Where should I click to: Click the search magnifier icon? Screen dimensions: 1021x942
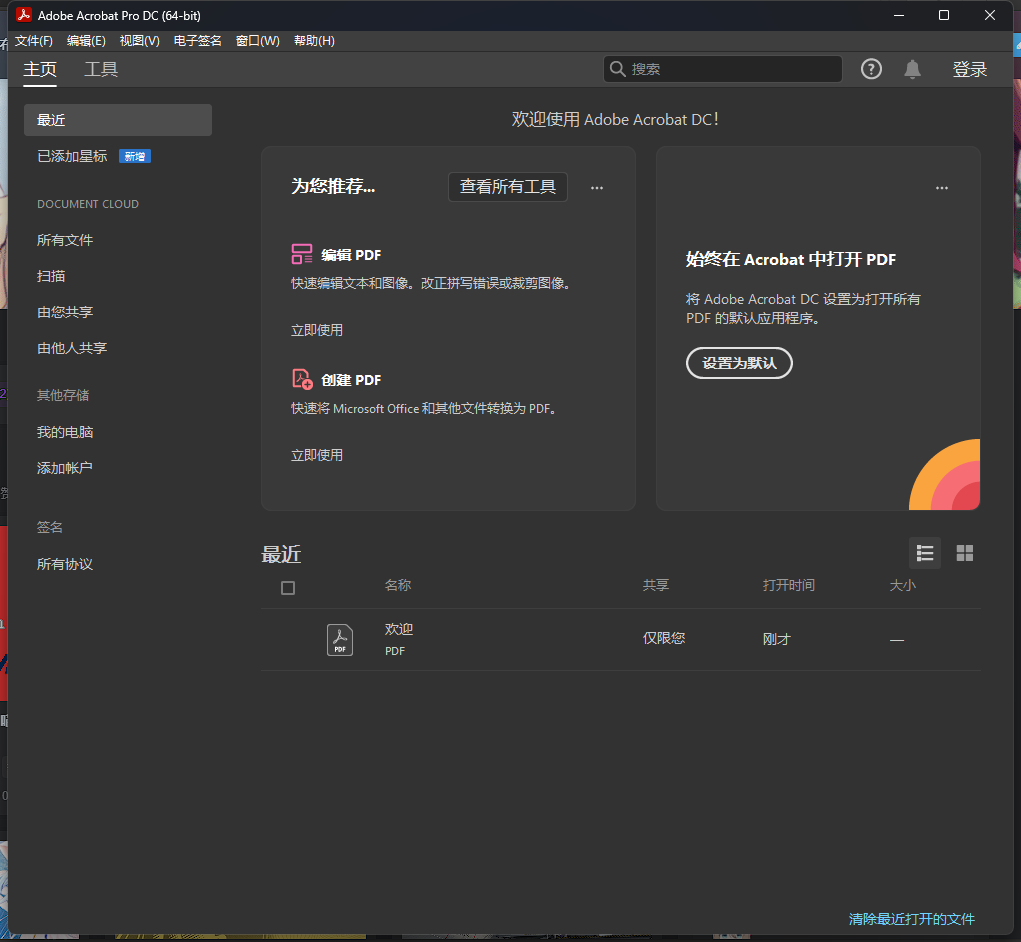pyautogui.click(x=618, y=68)
